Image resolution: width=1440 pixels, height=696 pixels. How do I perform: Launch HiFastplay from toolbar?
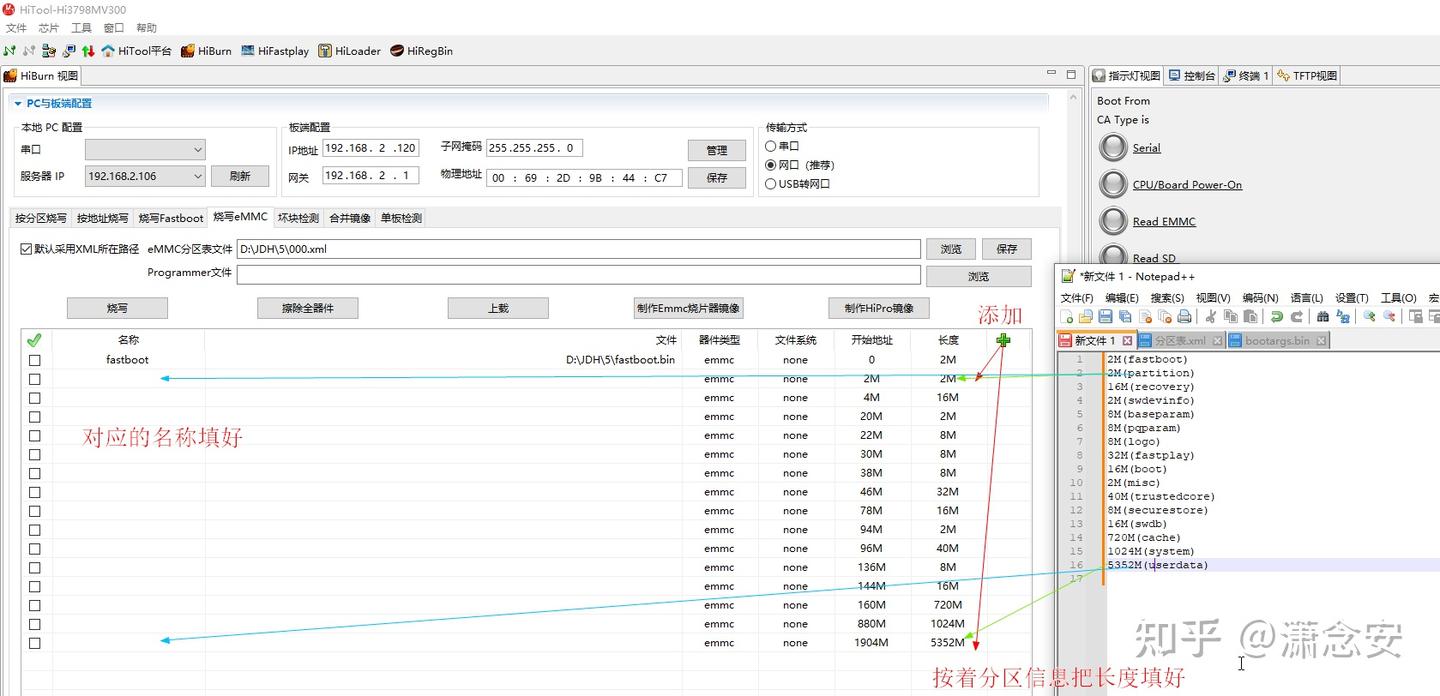click(x=275, y=51)
